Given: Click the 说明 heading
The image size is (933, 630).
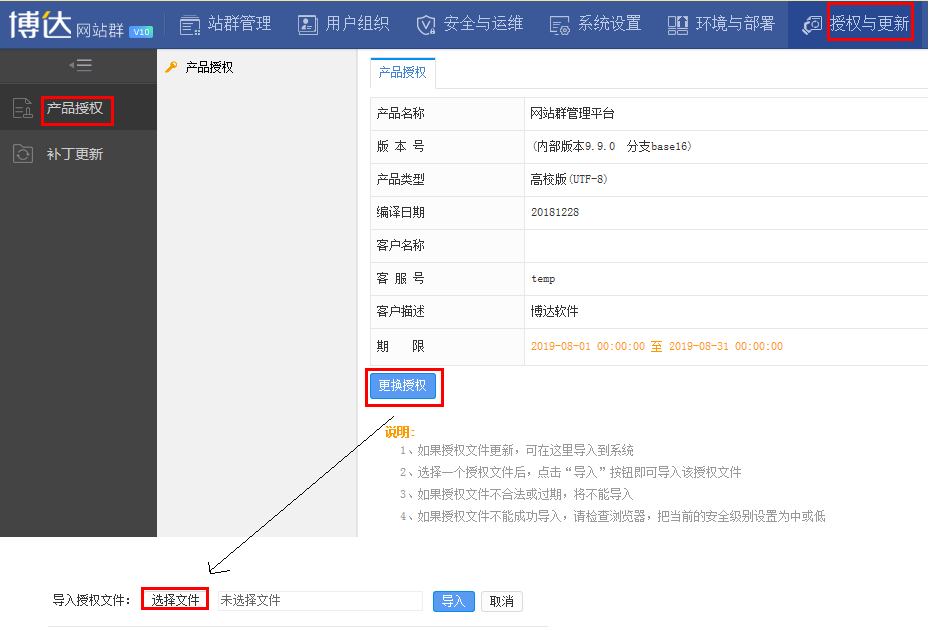Looking at the screenshot, I should tap(400, 432).
